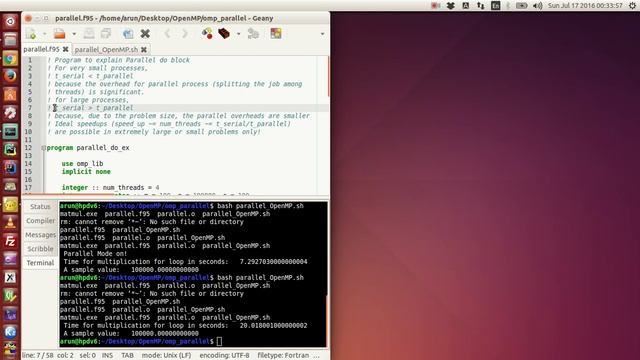The height and width of the screenshot is (360, 640).
Task: Open the clock date and time menu
Action: coord(585,5)
